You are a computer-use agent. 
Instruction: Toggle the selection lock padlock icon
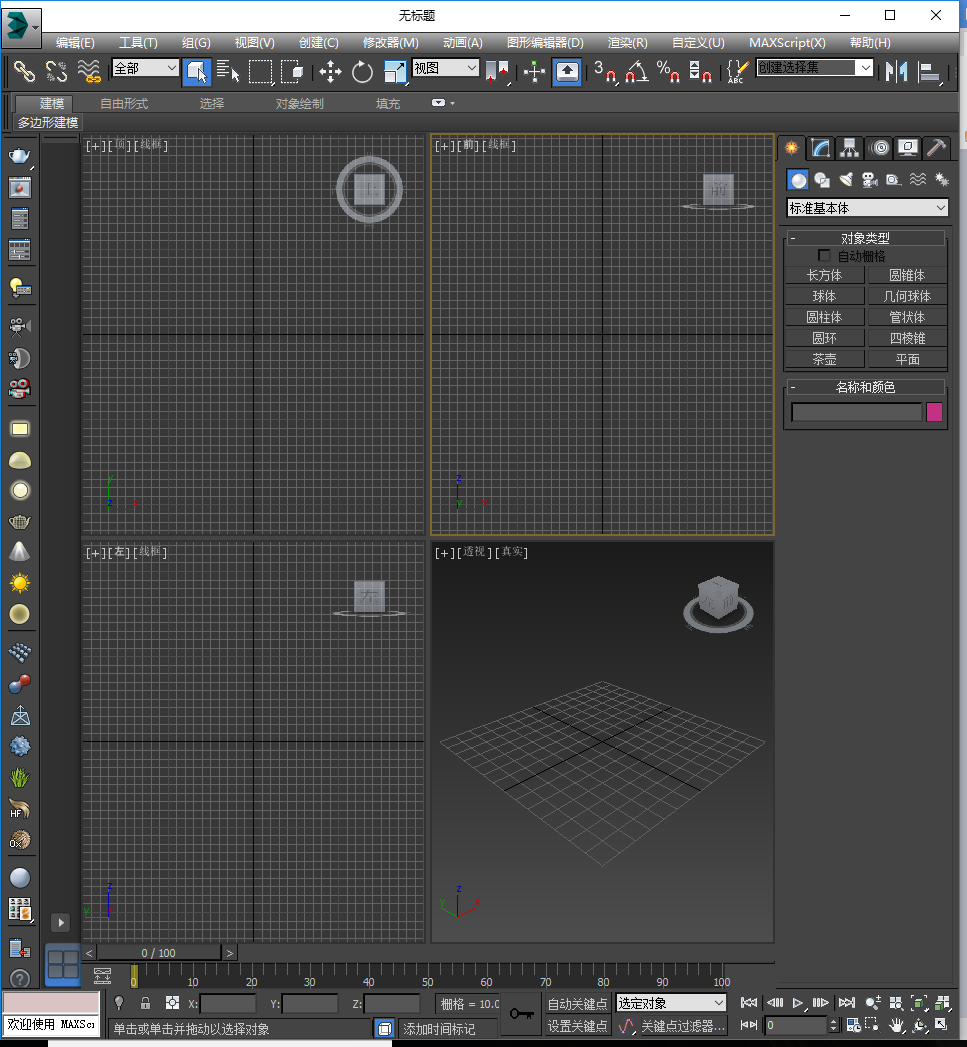coord(145,1003)
